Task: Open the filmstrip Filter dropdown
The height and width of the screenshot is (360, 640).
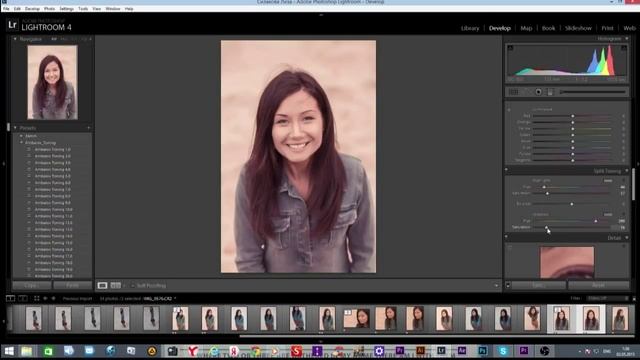Action: pyautogui.click(x=607, y=298)
